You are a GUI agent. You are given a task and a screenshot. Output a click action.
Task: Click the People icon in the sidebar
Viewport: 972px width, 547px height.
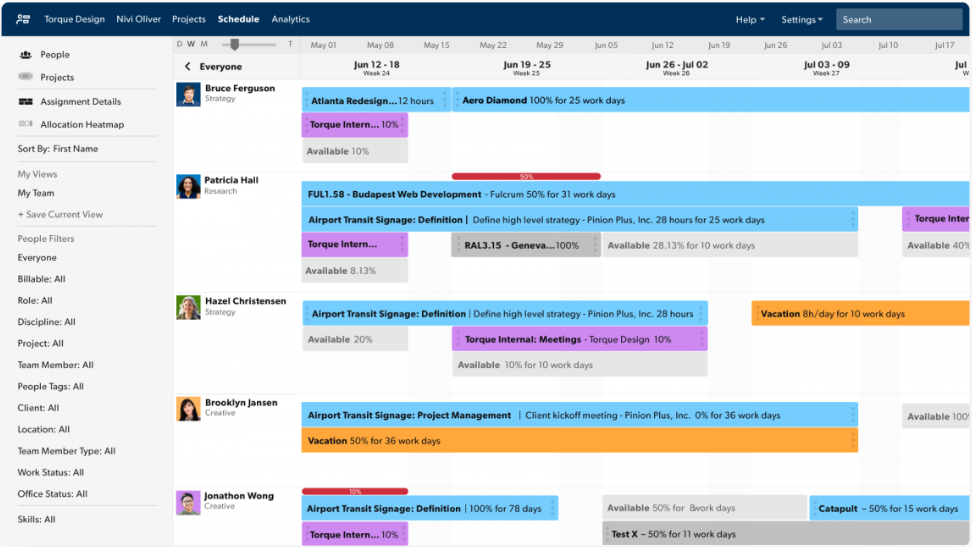[x=25, y=55]
